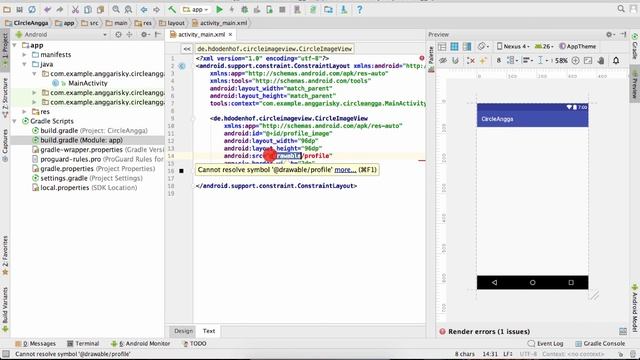
Task: Open the Messages tool window
Action: point(36,344)
